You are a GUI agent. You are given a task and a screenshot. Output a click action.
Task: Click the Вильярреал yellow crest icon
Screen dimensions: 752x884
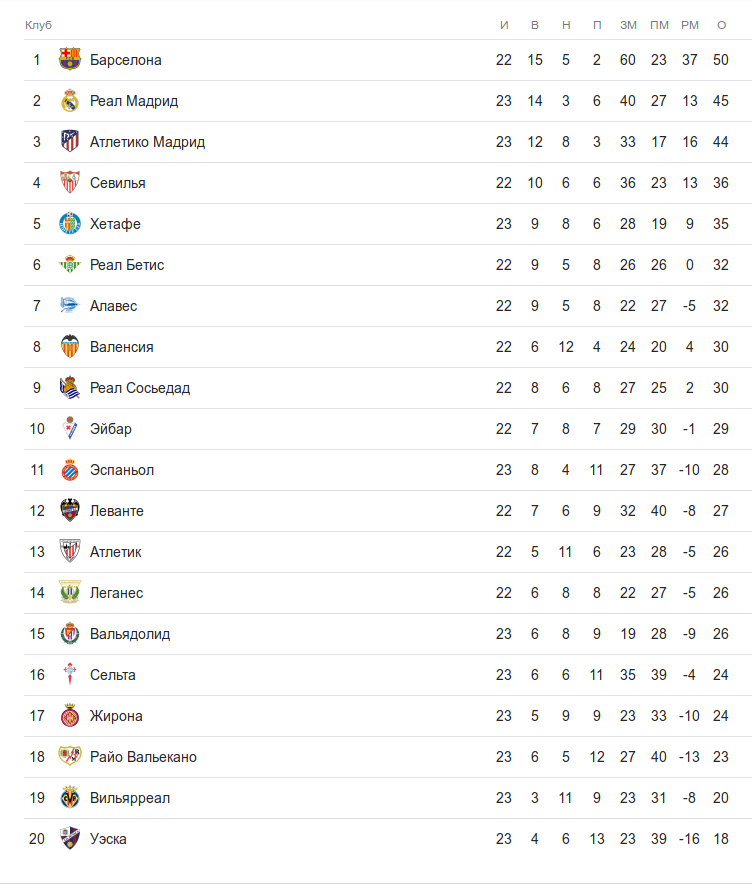coord(69,798)
